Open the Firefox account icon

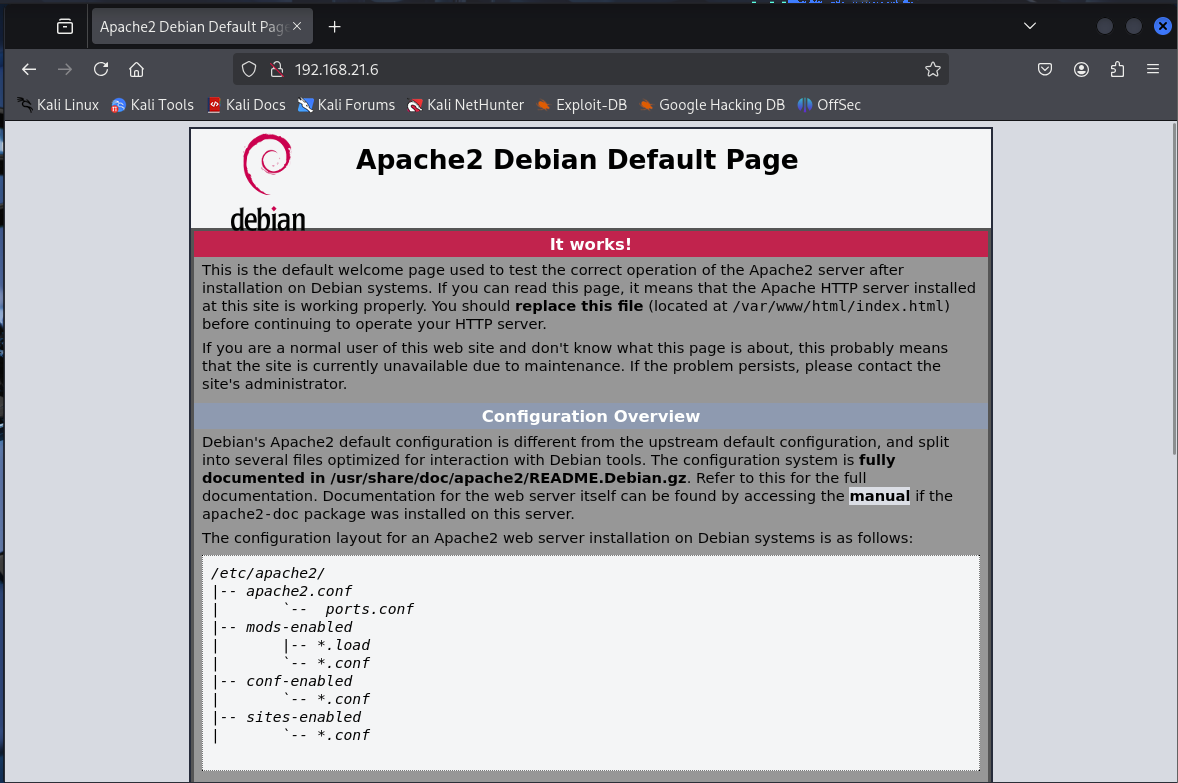pyautogui.click(x=1081, y=69)
